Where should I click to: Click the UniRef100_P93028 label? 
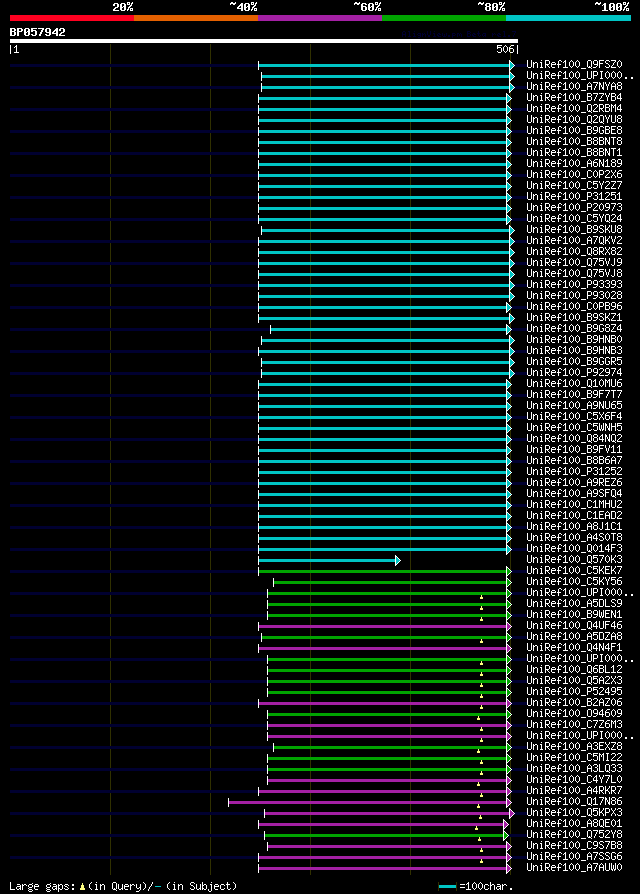(574, 295)
